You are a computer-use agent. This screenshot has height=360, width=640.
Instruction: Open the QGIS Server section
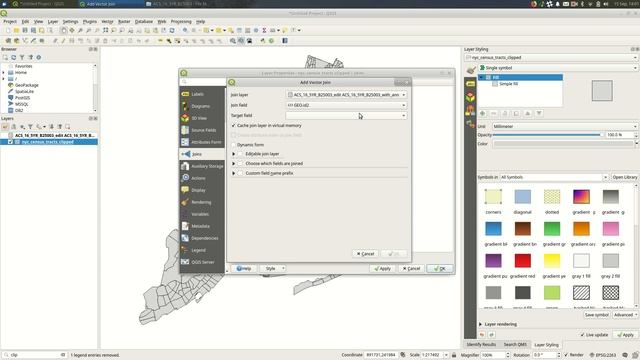click(x=202, y=262)
